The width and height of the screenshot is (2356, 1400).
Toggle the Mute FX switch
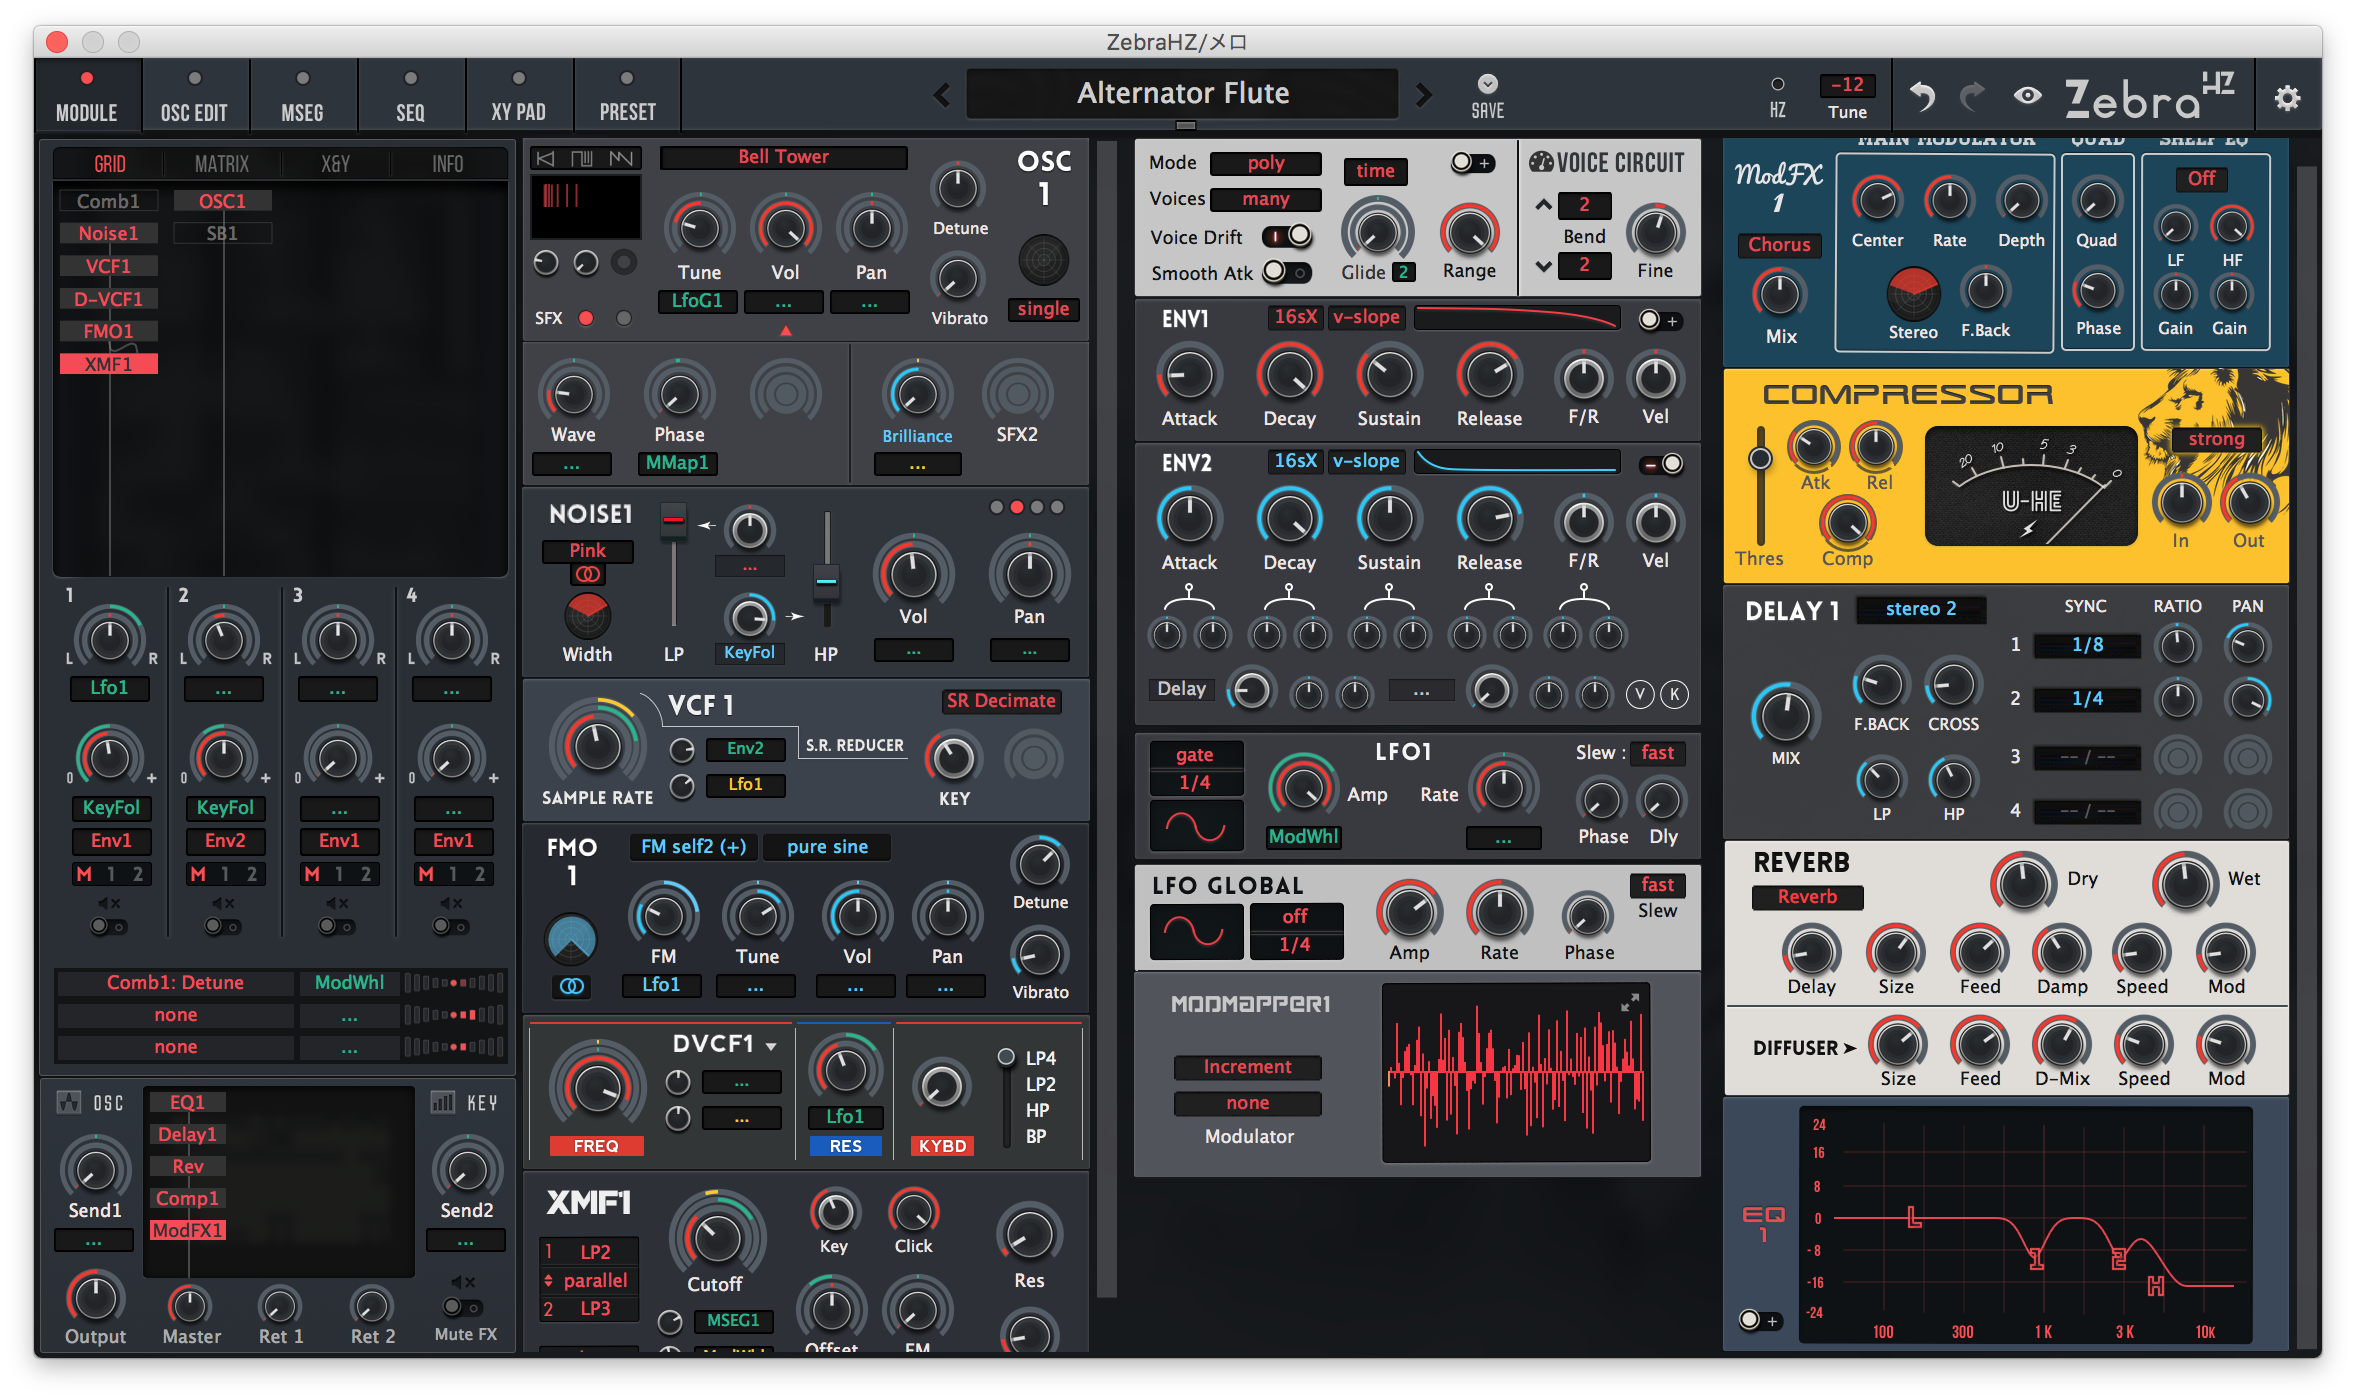pyautogui.click(x=462, y=1307)
